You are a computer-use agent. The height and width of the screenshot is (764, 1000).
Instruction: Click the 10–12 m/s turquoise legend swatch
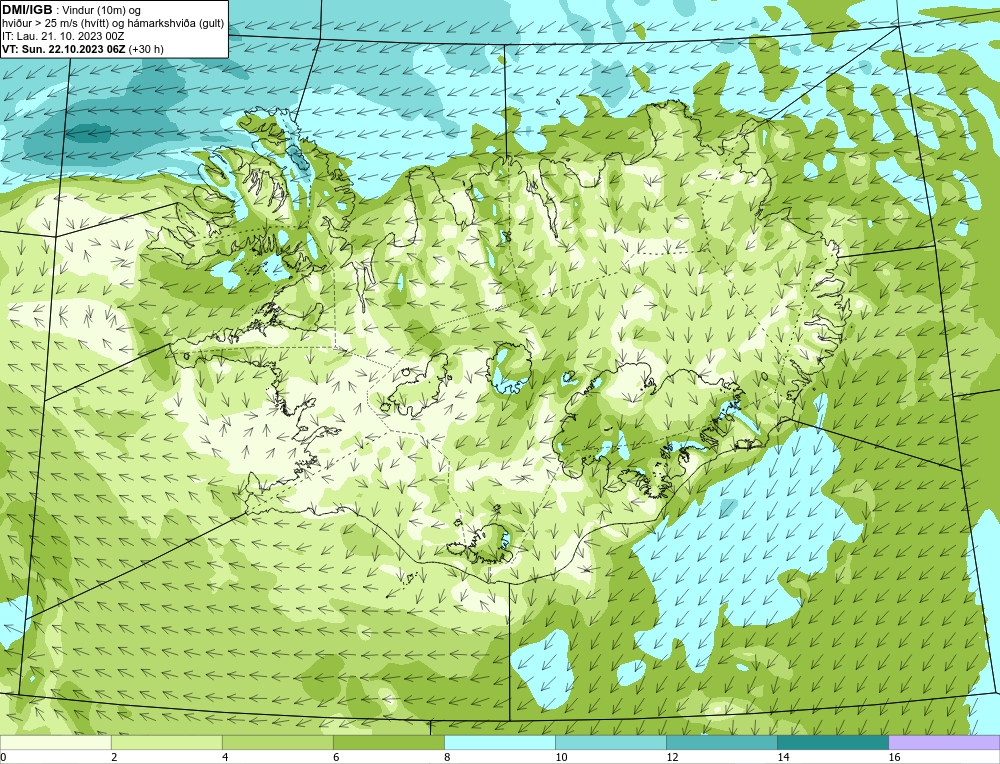[610, 742]
